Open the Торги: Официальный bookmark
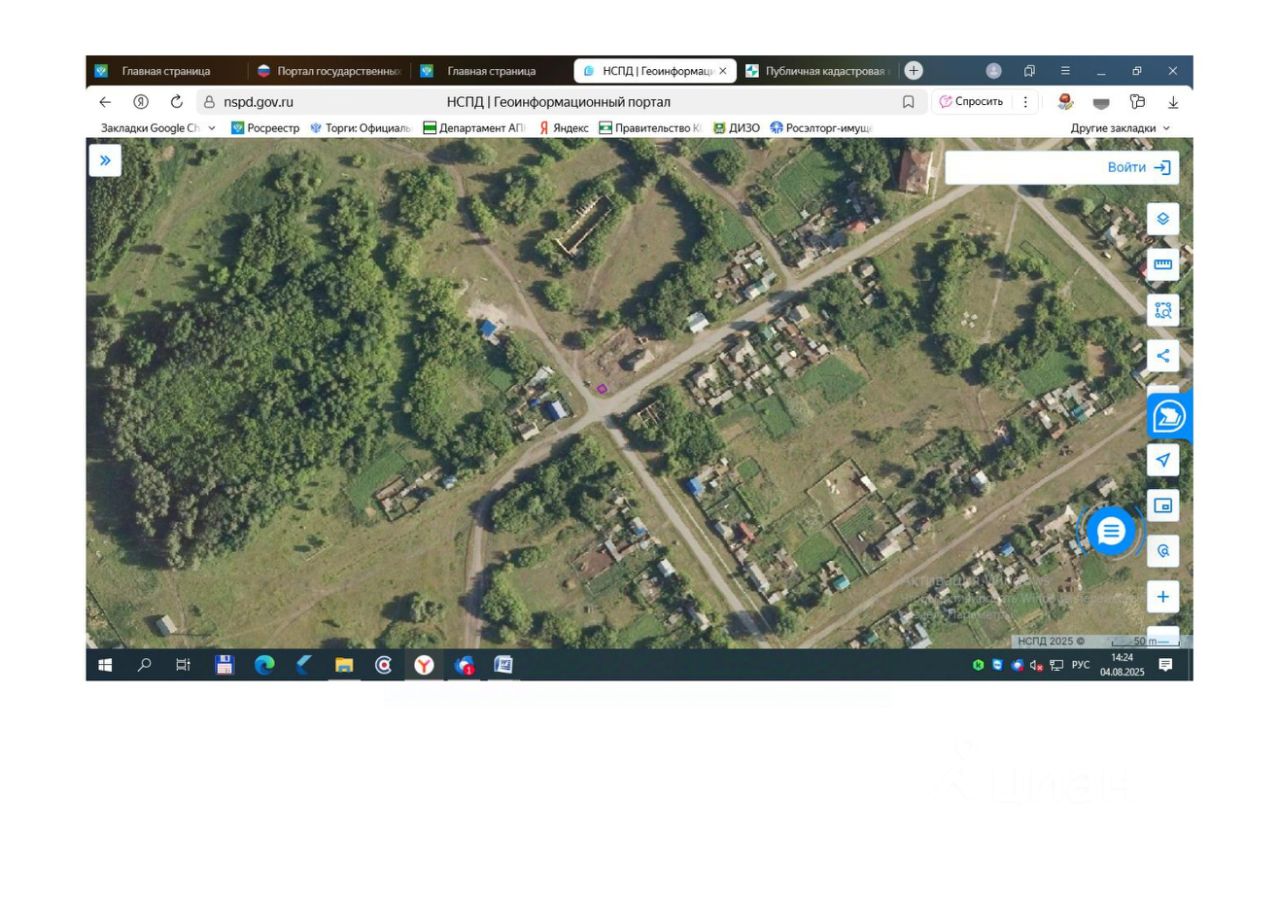The height and width of the screenshot is (904, 1280). coord(360,128)
